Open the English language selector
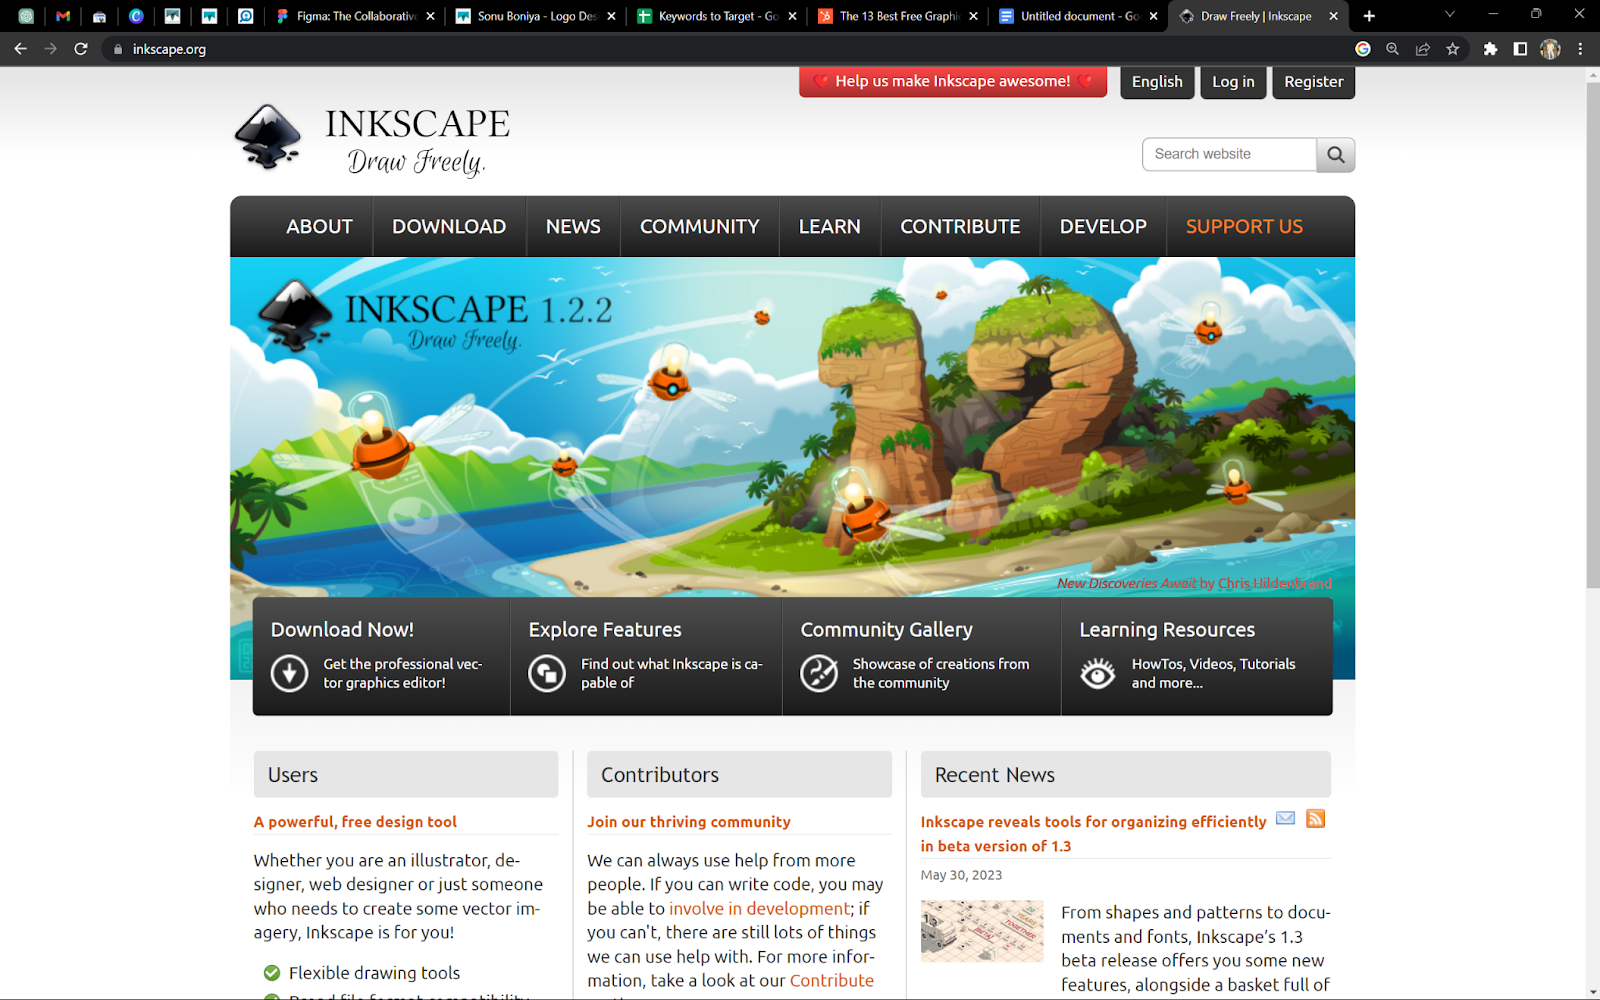 [1157, 82]
